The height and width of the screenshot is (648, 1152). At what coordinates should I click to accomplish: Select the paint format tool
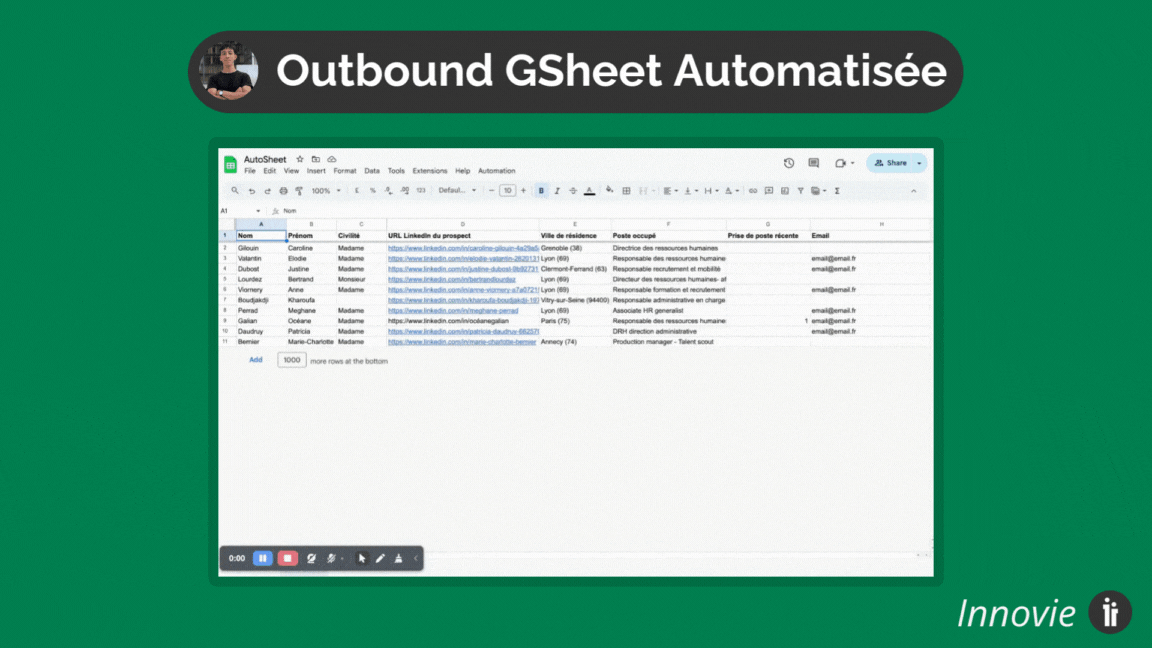(x=298, y=190)
